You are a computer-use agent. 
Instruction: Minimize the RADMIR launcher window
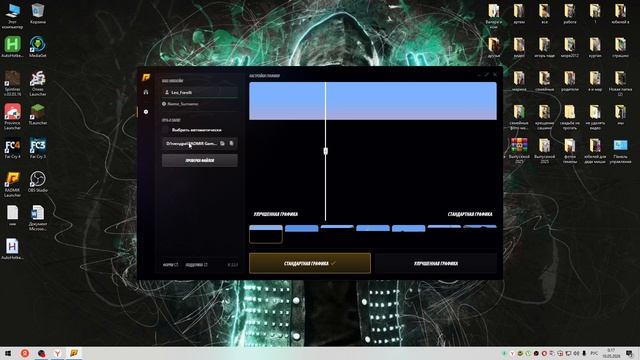pos(479,75)
